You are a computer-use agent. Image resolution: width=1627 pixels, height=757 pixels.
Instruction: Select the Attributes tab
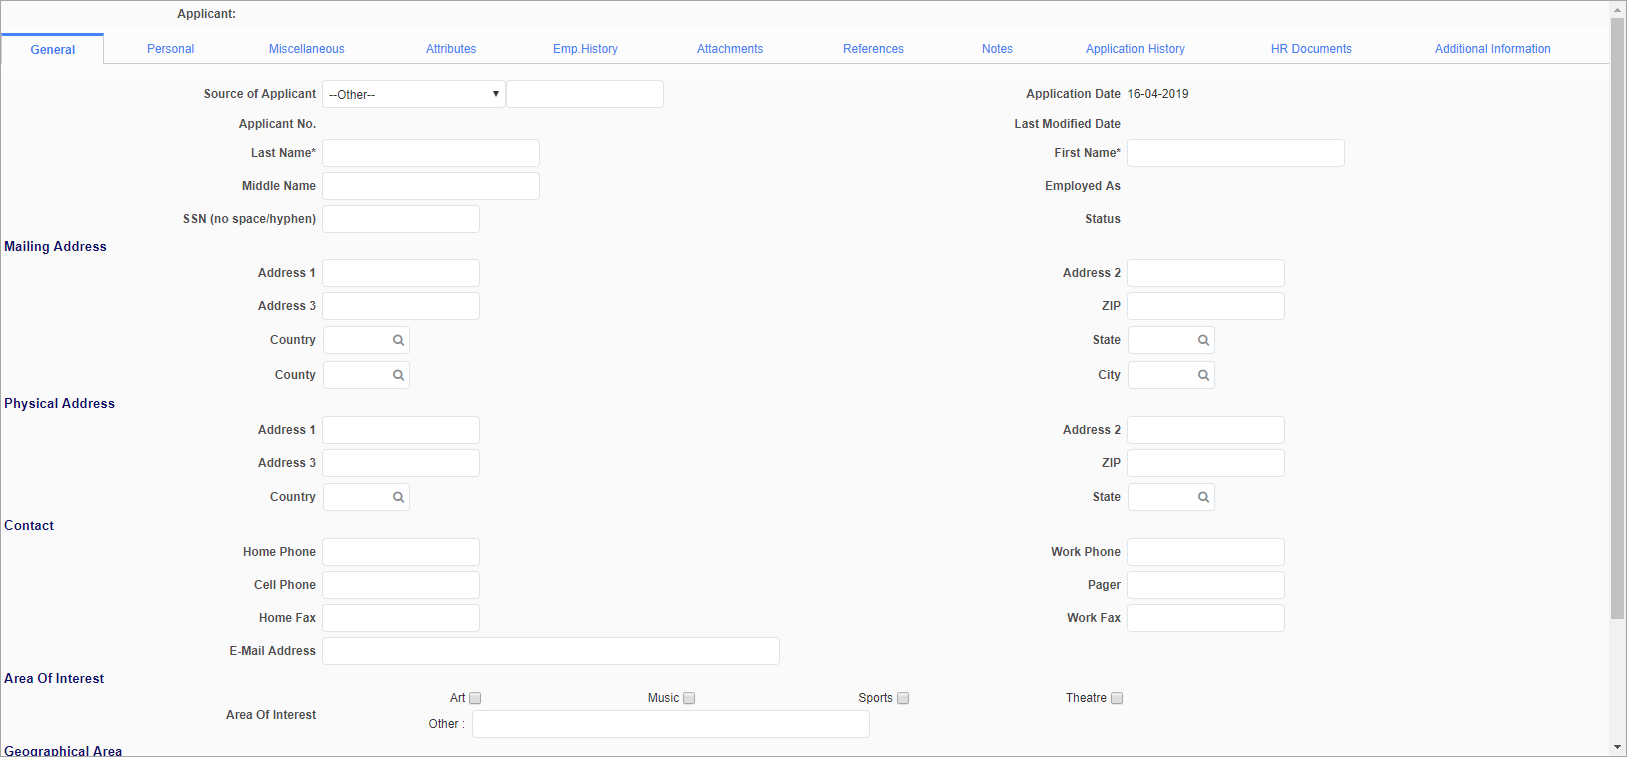click(x=451, y=49)
